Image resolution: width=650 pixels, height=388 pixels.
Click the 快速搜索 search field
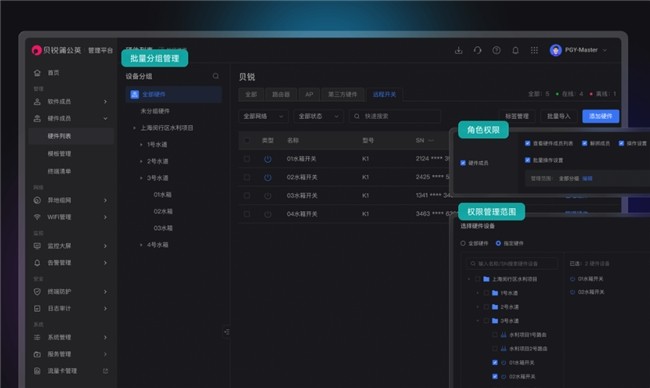click(395, 116)
